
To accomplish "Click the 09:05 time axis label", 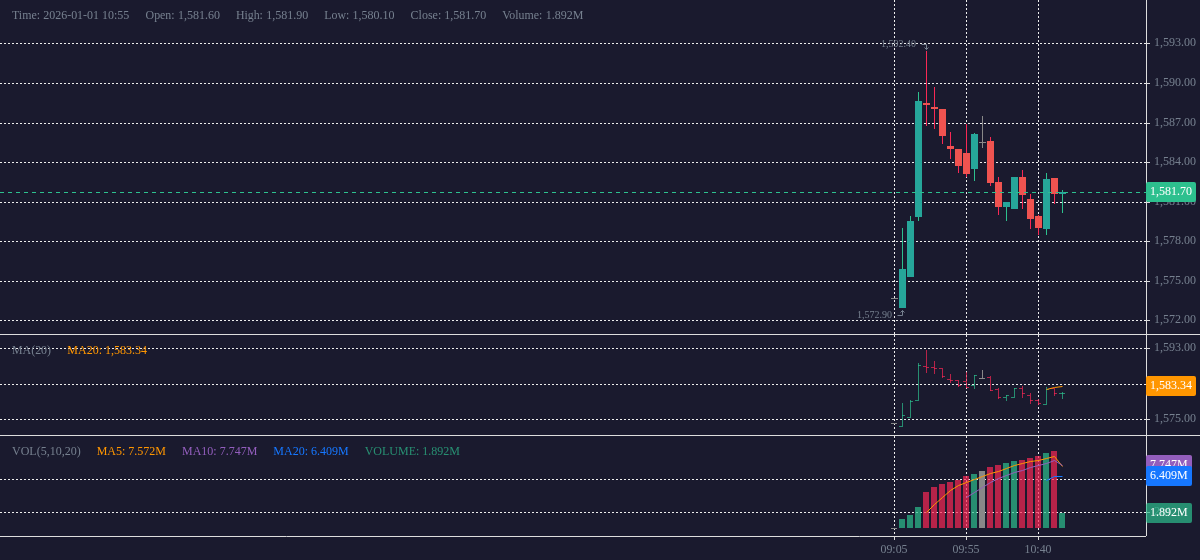I will 894,549.
